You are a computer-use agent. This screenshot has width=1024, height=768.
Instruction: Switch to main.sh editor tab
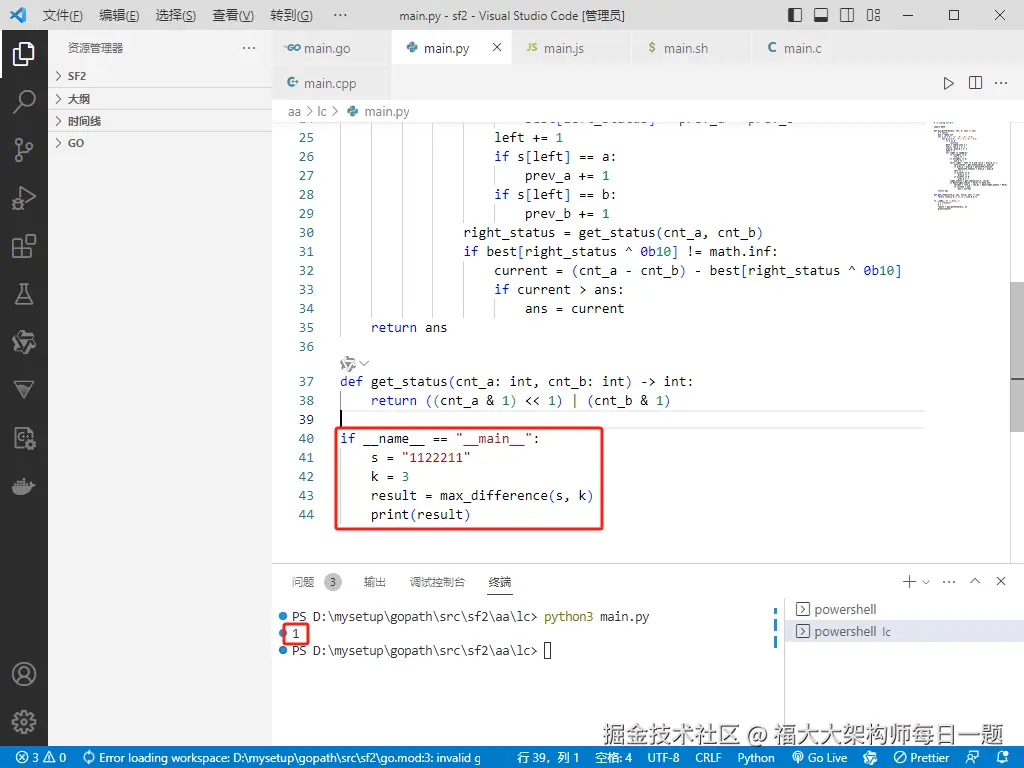[692, 48]
